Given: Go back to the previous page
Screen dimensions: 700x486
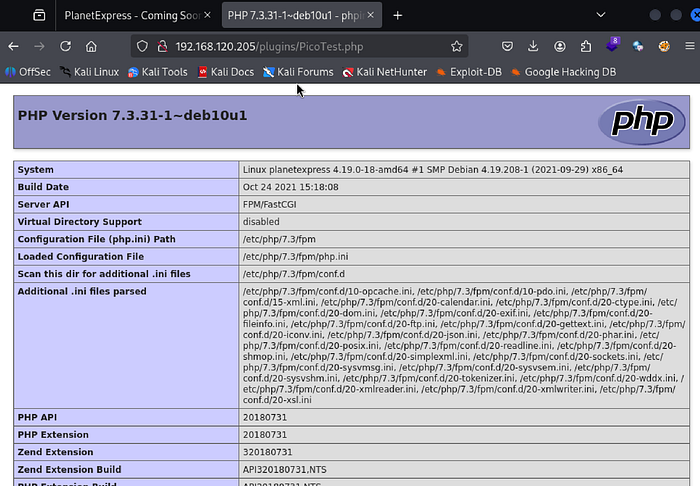Looking at the screenshot, I should (13, 46).
